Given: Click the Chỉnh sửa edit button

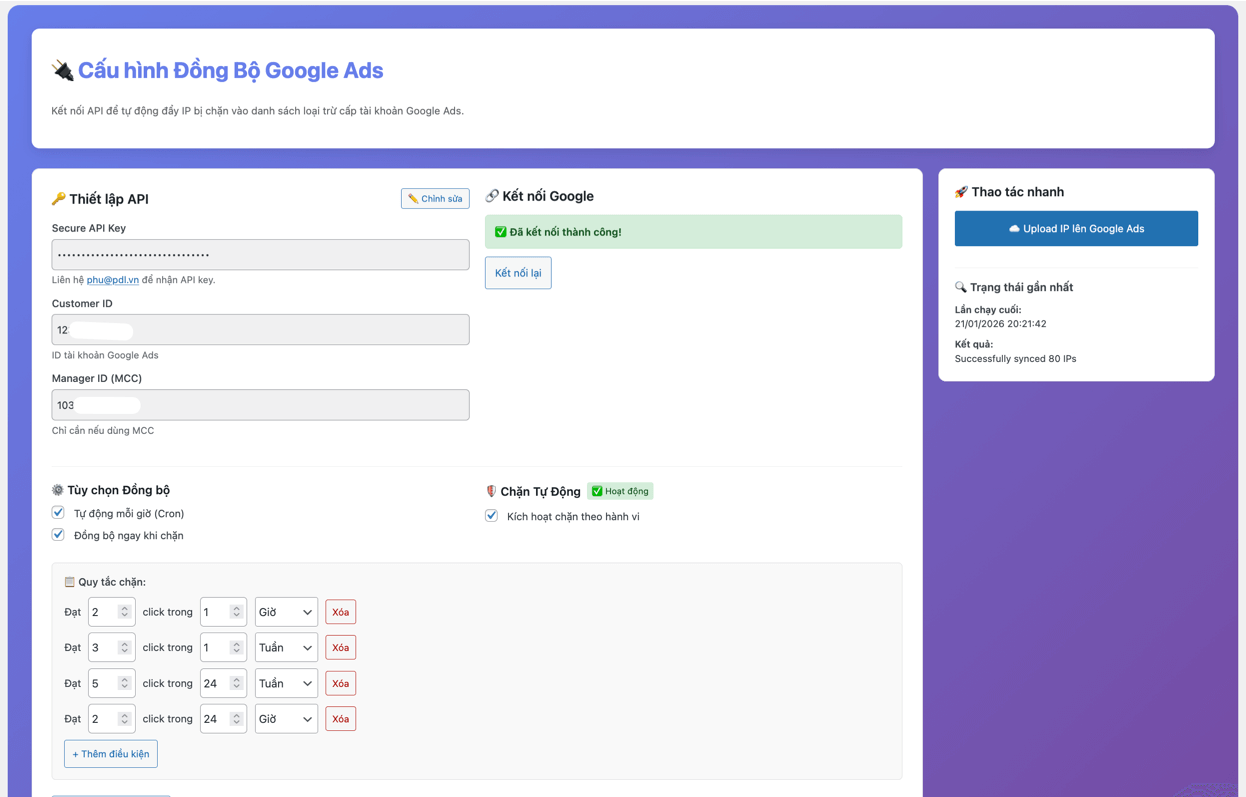Looking at the screenshot, I should point(435,199).
